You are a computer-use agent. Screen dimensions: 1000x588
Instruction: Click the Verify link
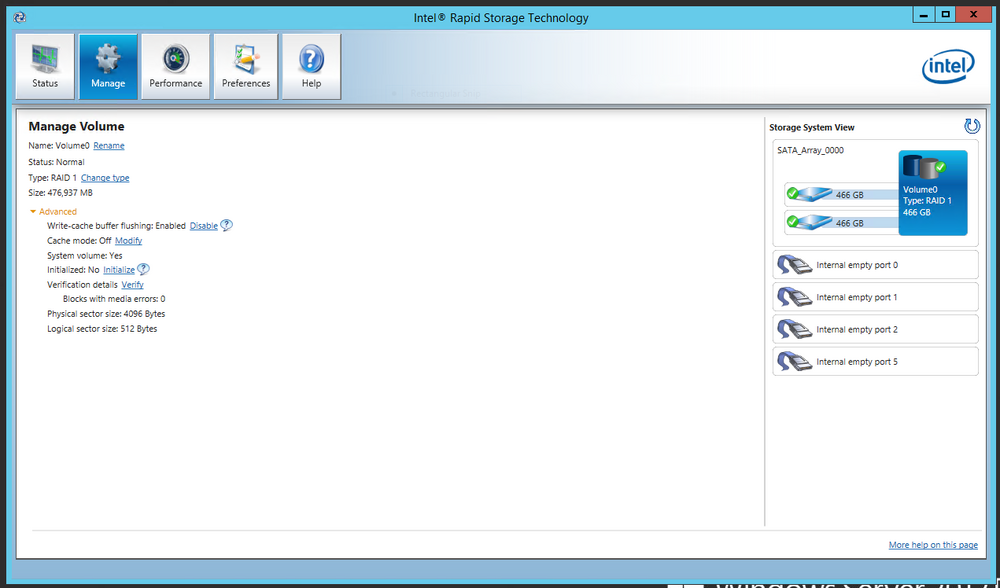click(133, 285)
